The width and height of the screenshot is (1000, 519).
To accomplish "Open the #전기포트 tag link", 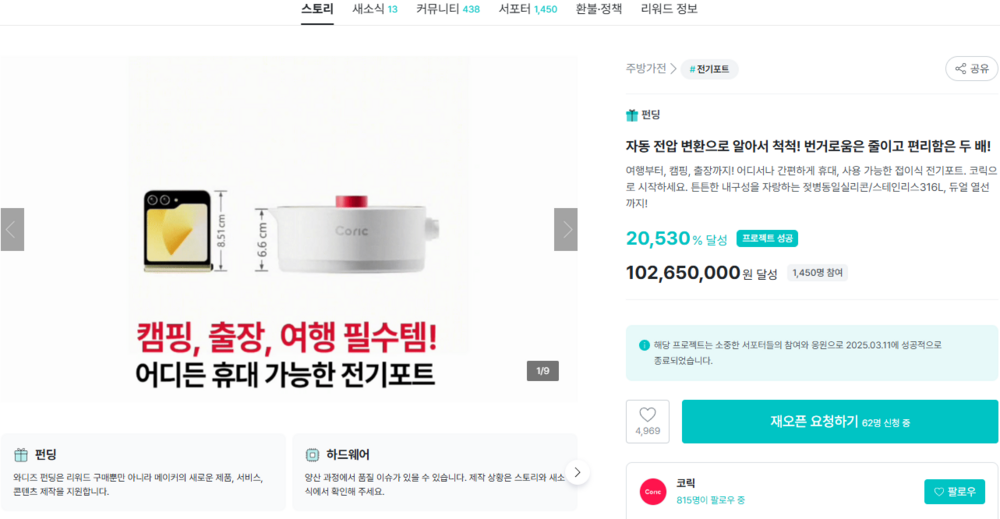I will point(709,69).
